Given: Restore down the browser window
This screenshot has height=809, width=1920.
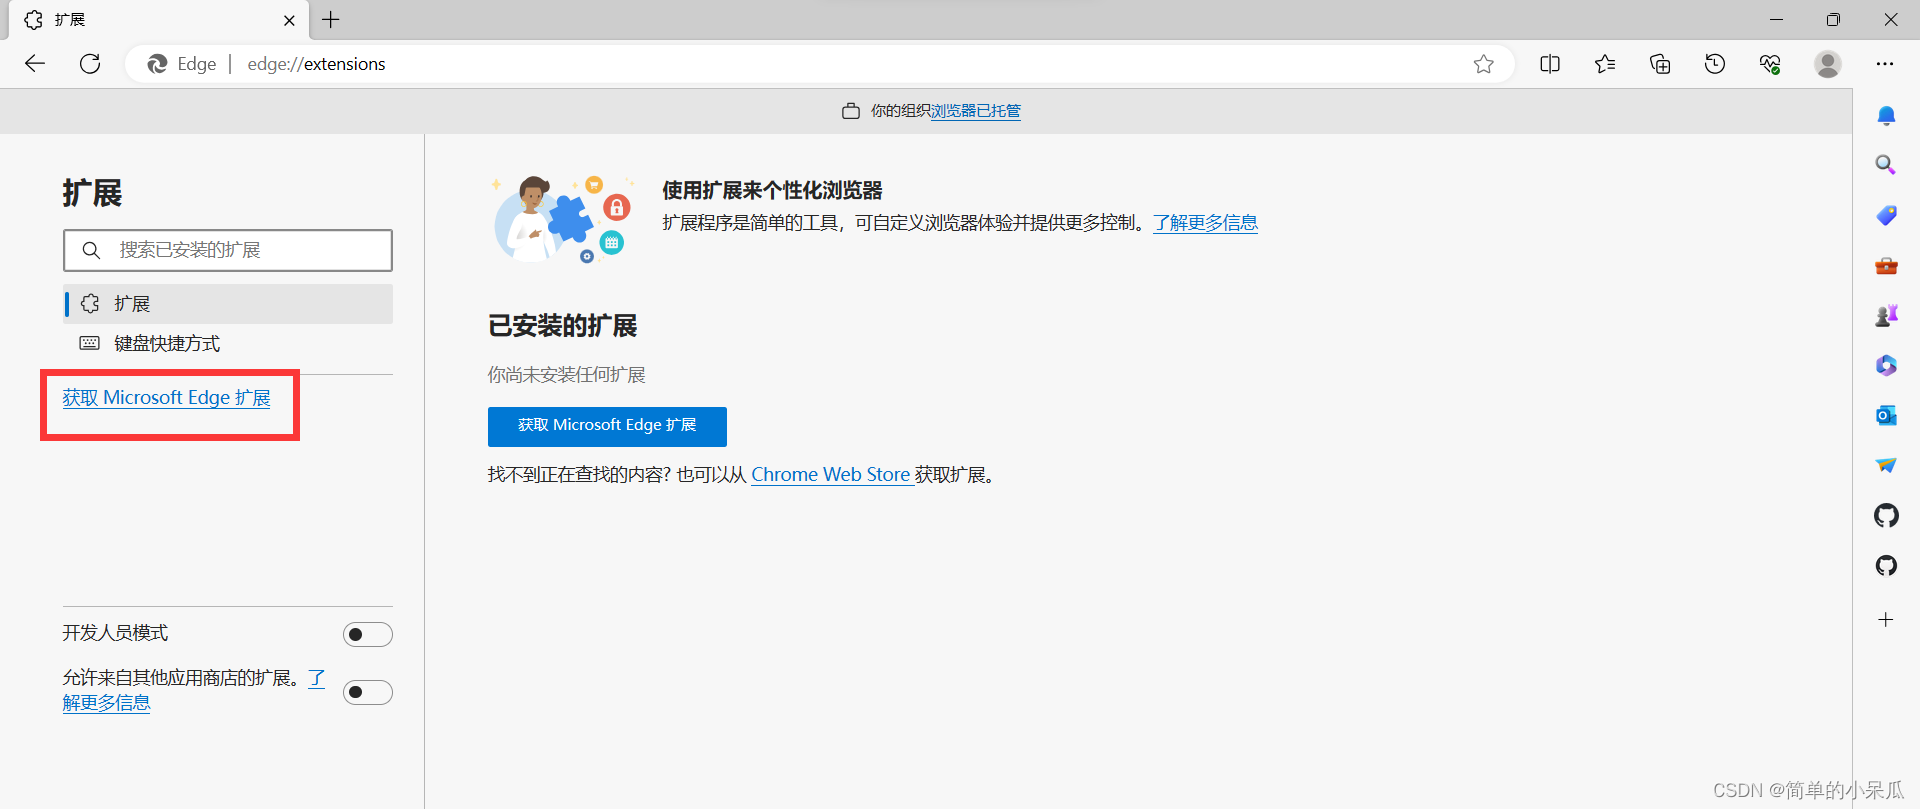Looking at the screenshot, I should pos(1833,20).
